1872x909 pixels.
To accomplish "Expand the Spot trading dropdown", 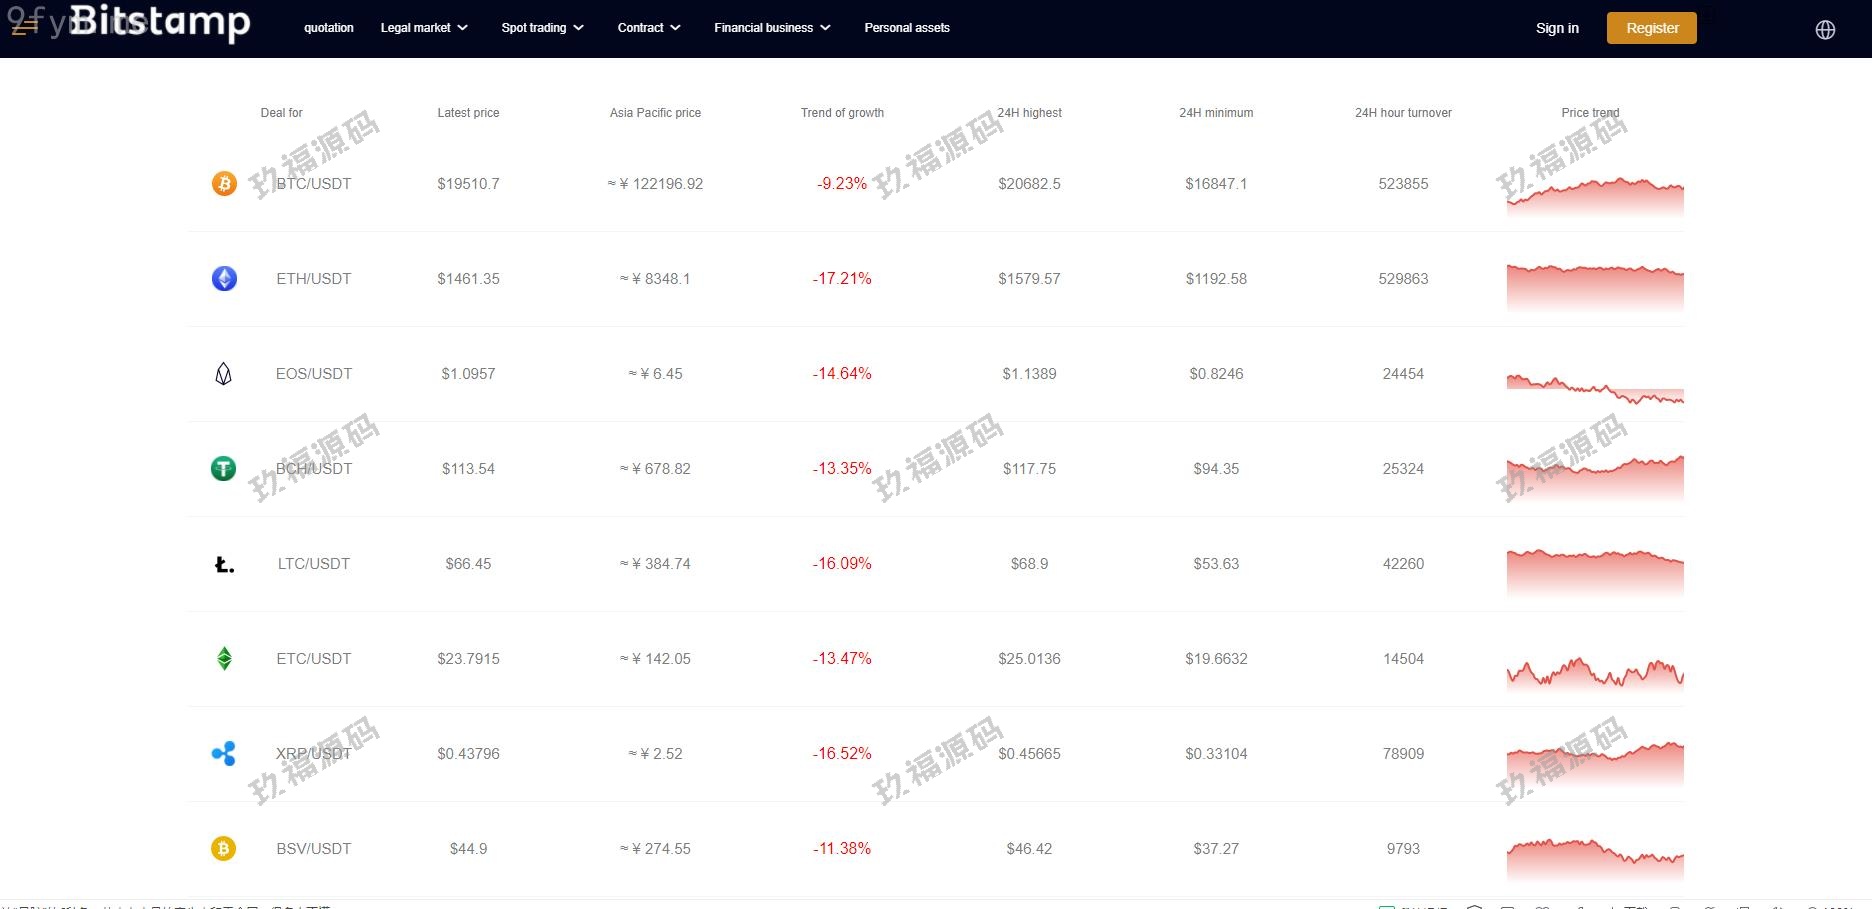I will pyautogui.click(x=542, y=28).
